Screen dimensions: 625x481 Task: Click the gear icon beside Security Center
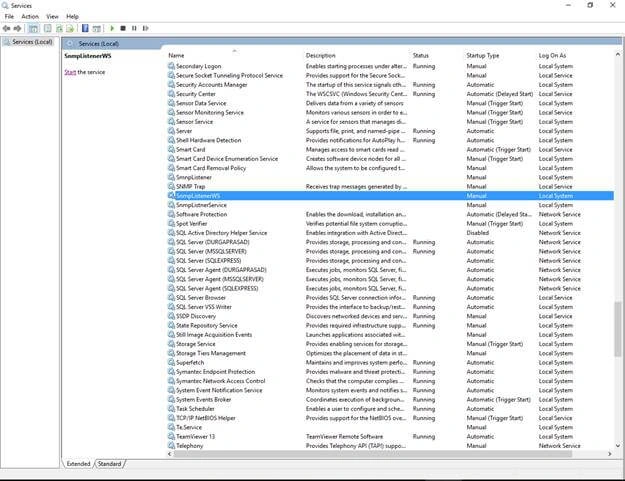pos(171,94)
